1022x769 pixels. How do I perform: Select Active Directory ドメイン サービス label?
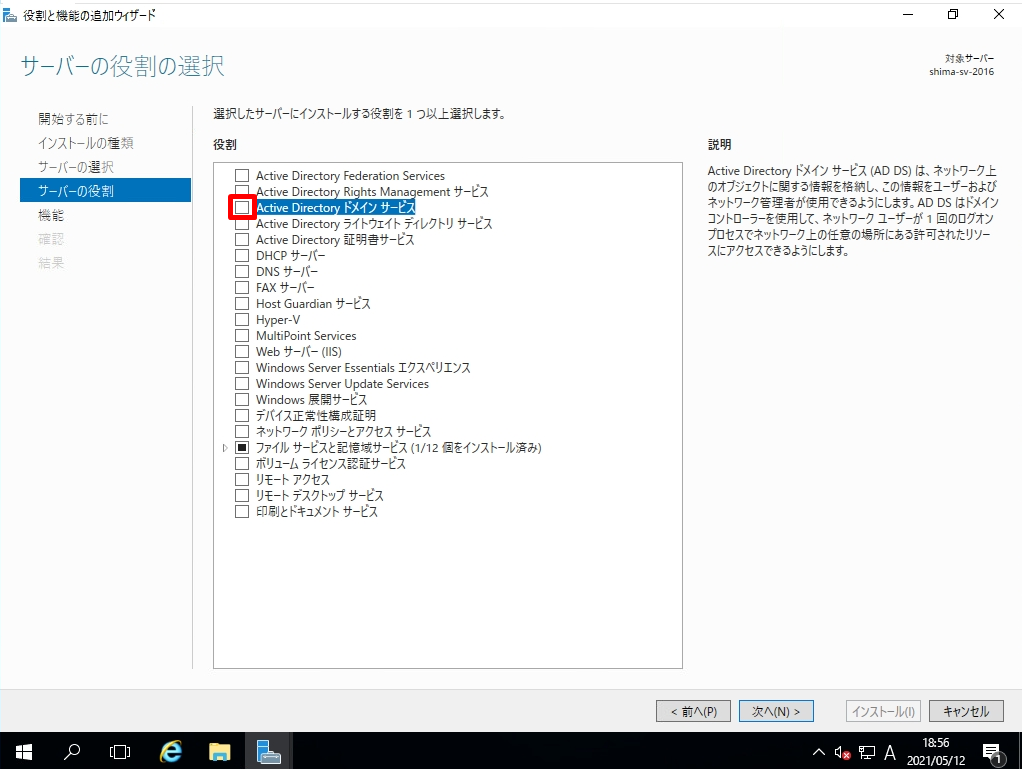click(x=336, y=207)
